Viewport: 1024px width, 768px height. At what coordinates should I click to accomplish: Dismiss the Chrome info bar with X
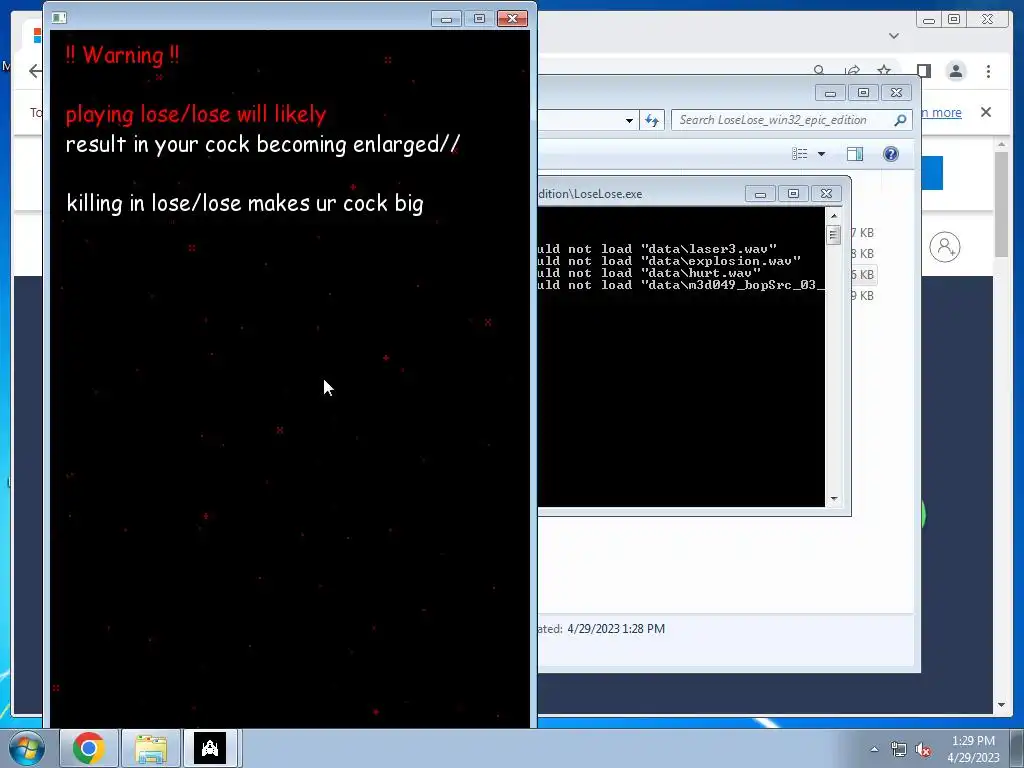coord(986,112)
